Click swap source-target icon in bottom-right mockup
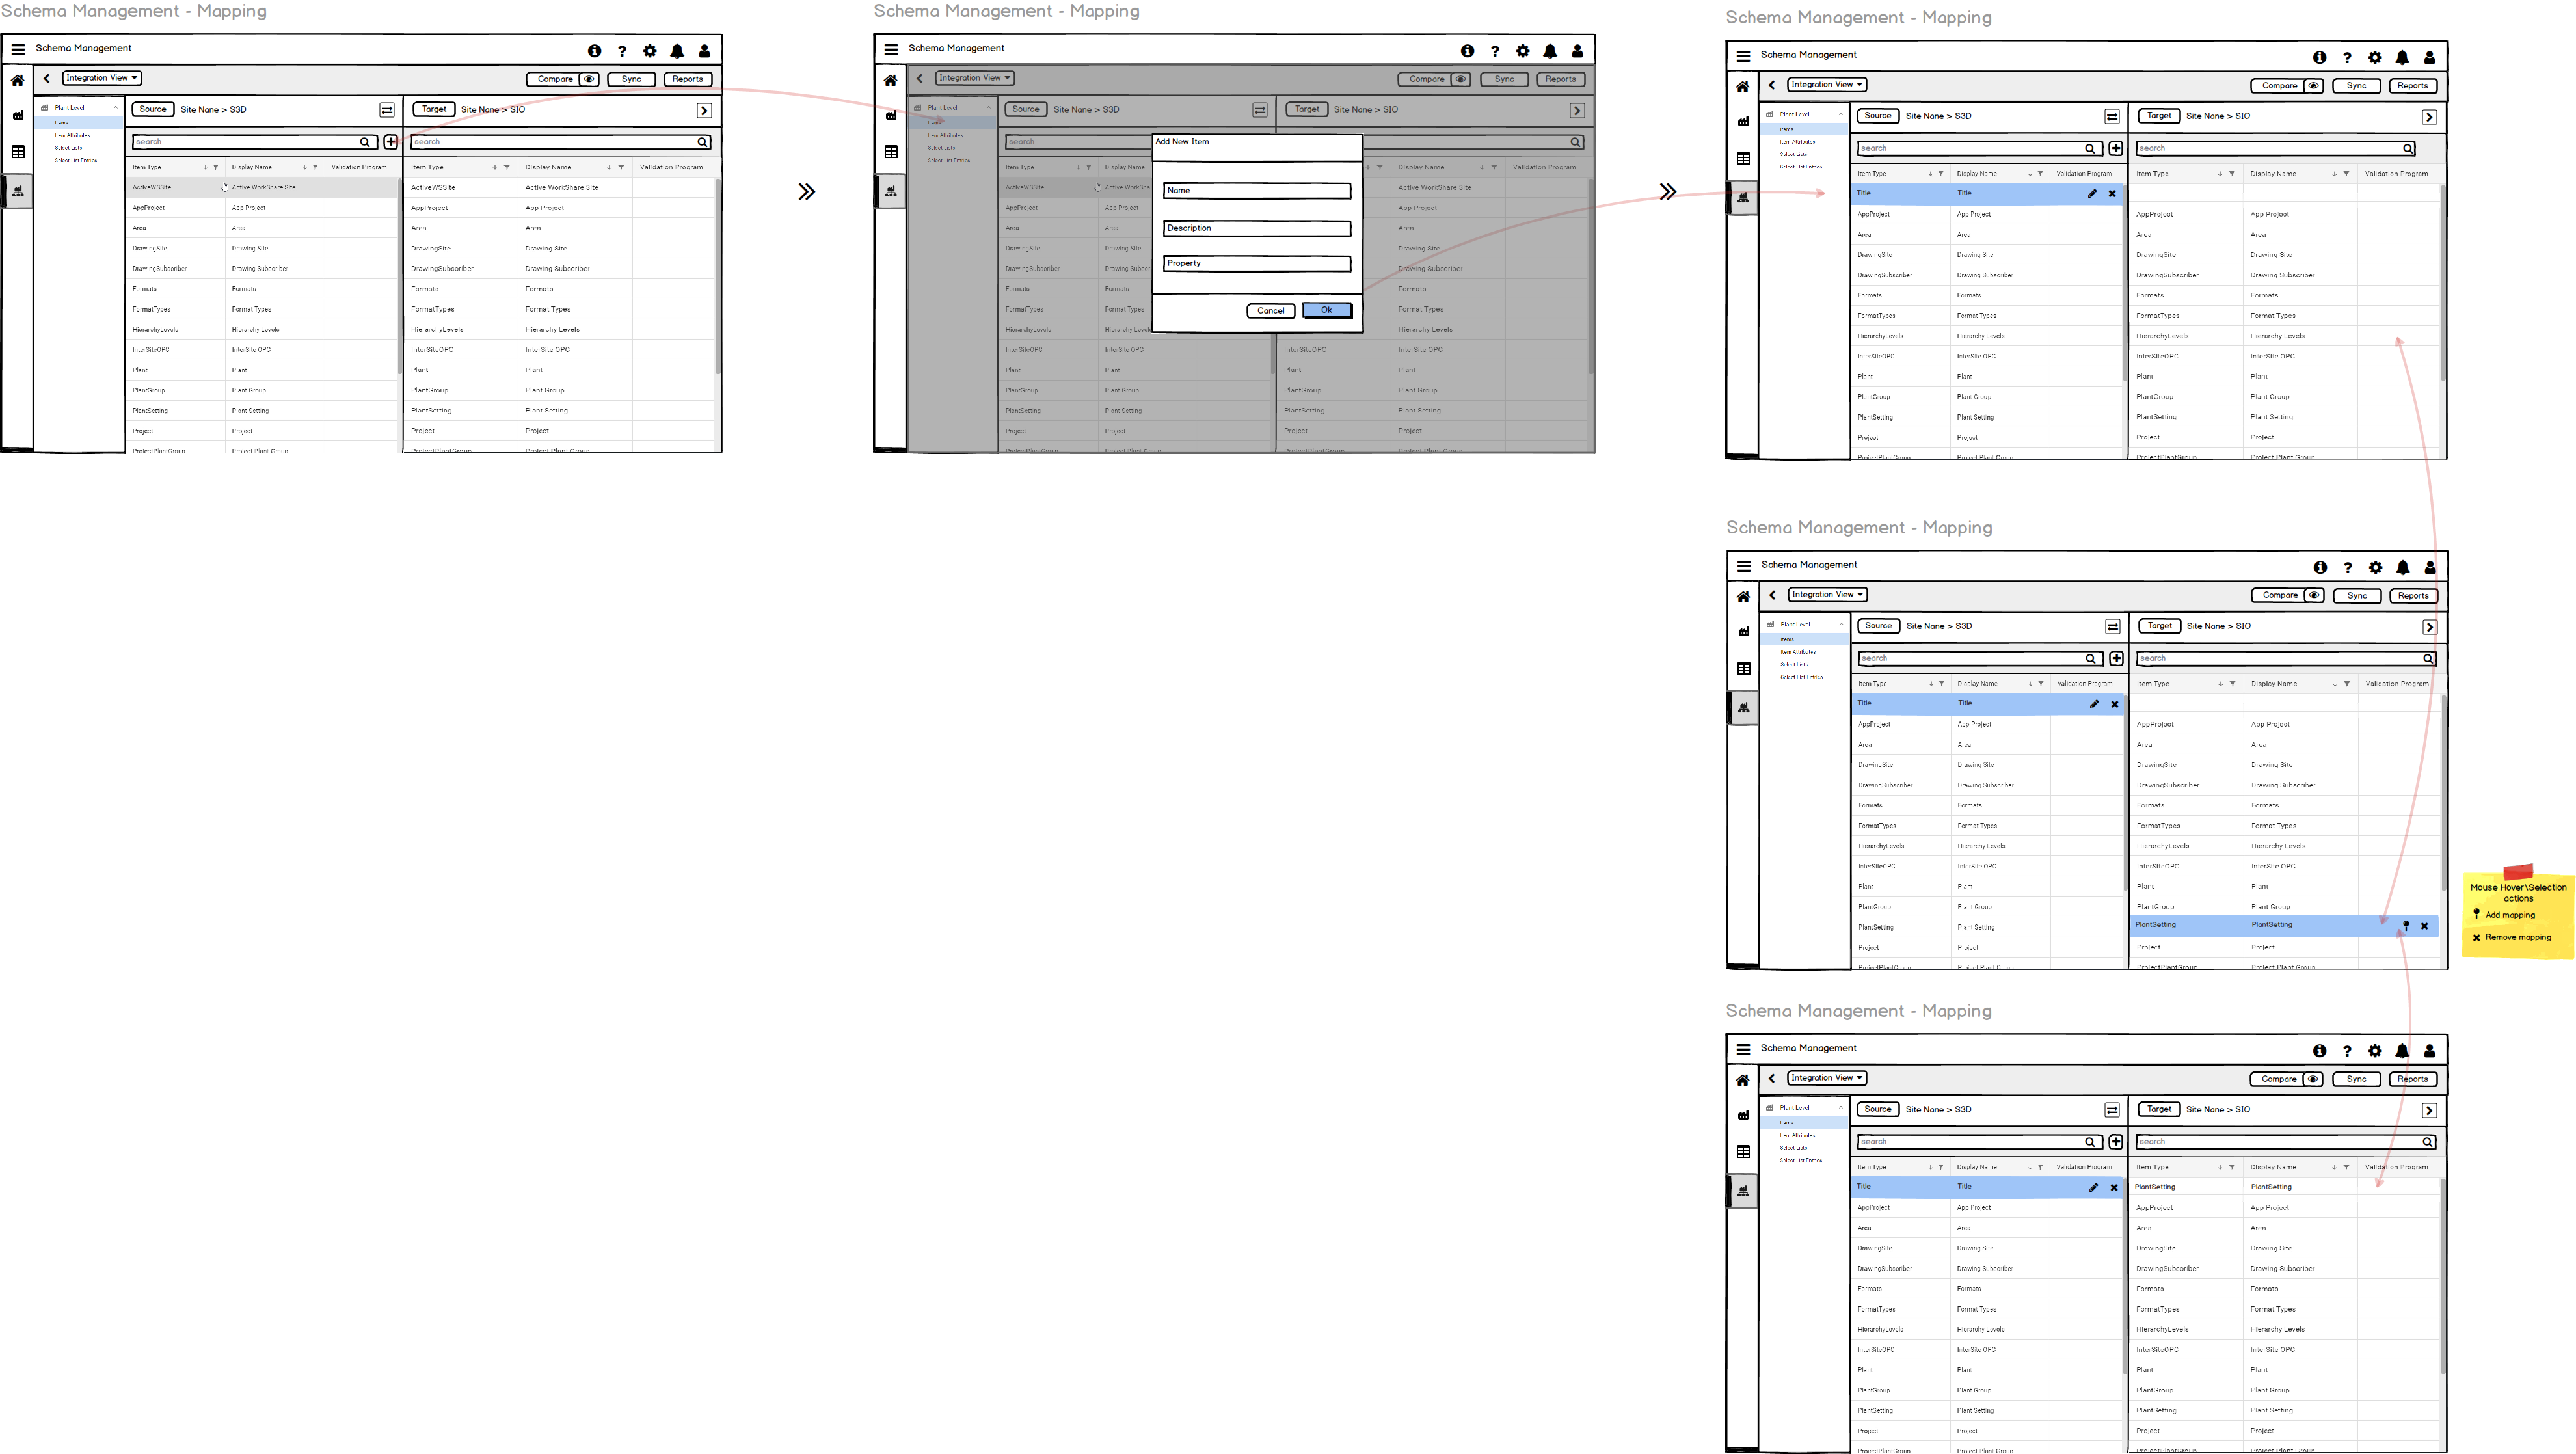 (x=2112, y=1110)
